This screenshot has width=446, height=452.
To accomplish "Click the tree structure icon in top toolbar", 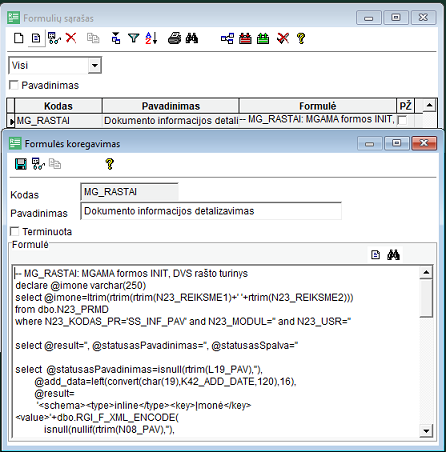I will 227,38.
